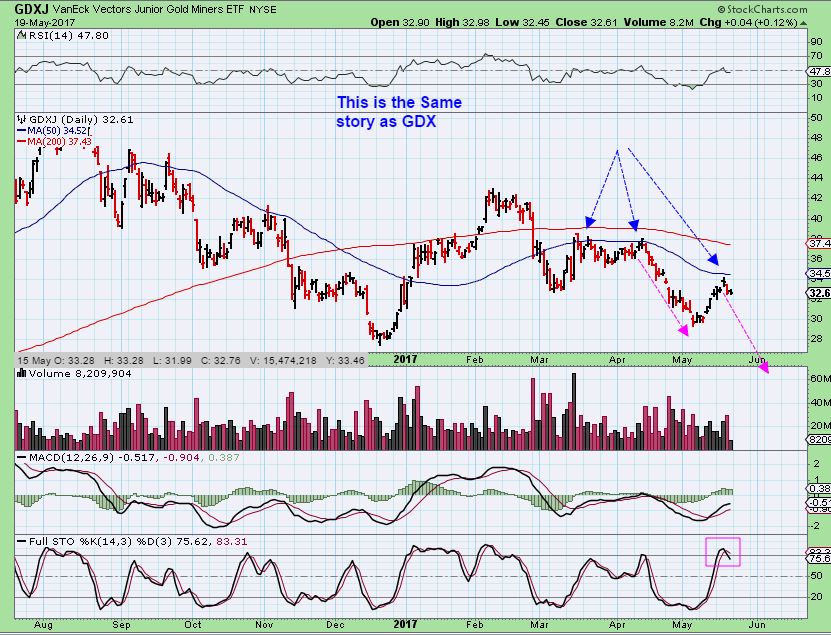Click the Close 32.61 value

click(587, 22)
